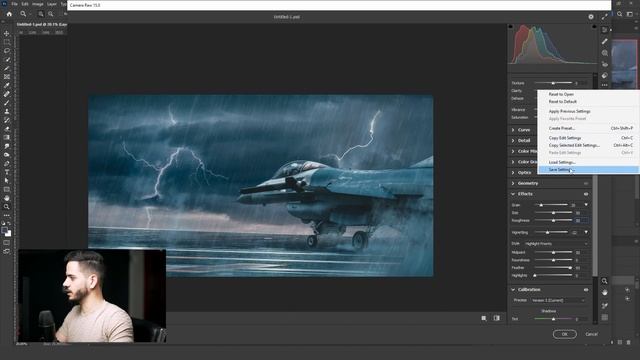Open the three-dots more settings icon
Screen dimensions: 640x360
coord(604,85)
